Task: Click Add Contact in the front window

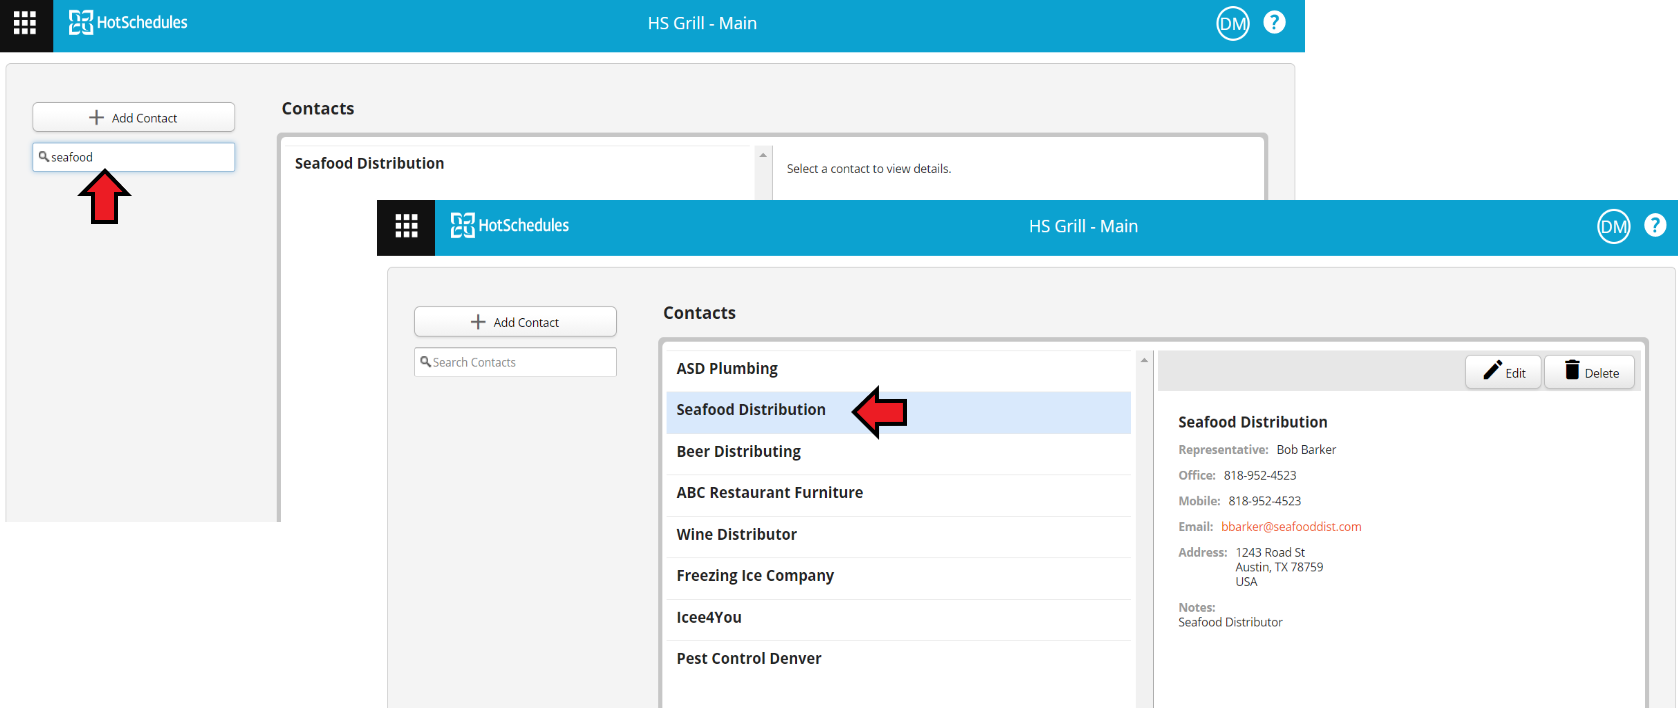Action: point(515,322)
